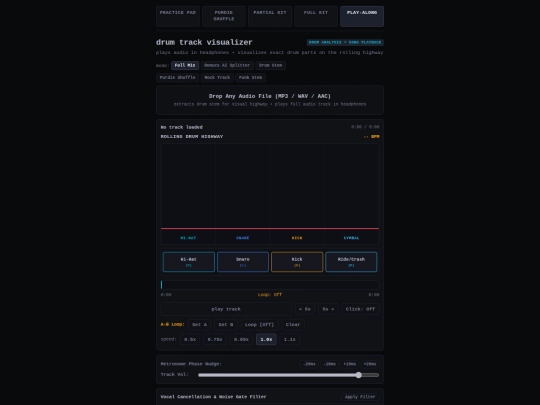Click the Cymbal lane label on highway
This screenshot has height=405, width=540.
(351, 238)
